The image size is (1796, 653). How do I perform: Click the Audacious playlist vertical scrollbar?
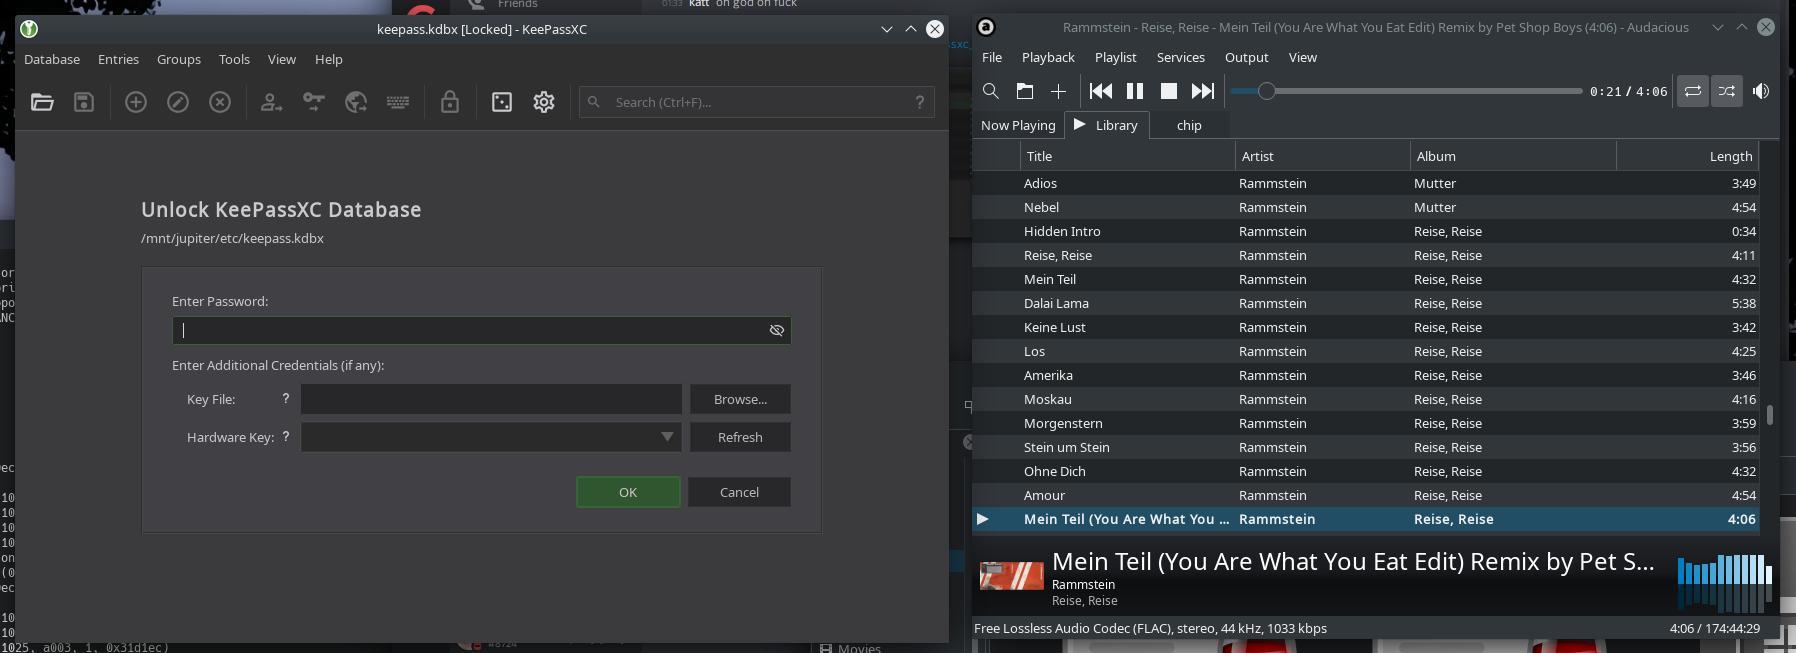(1769, 414)
